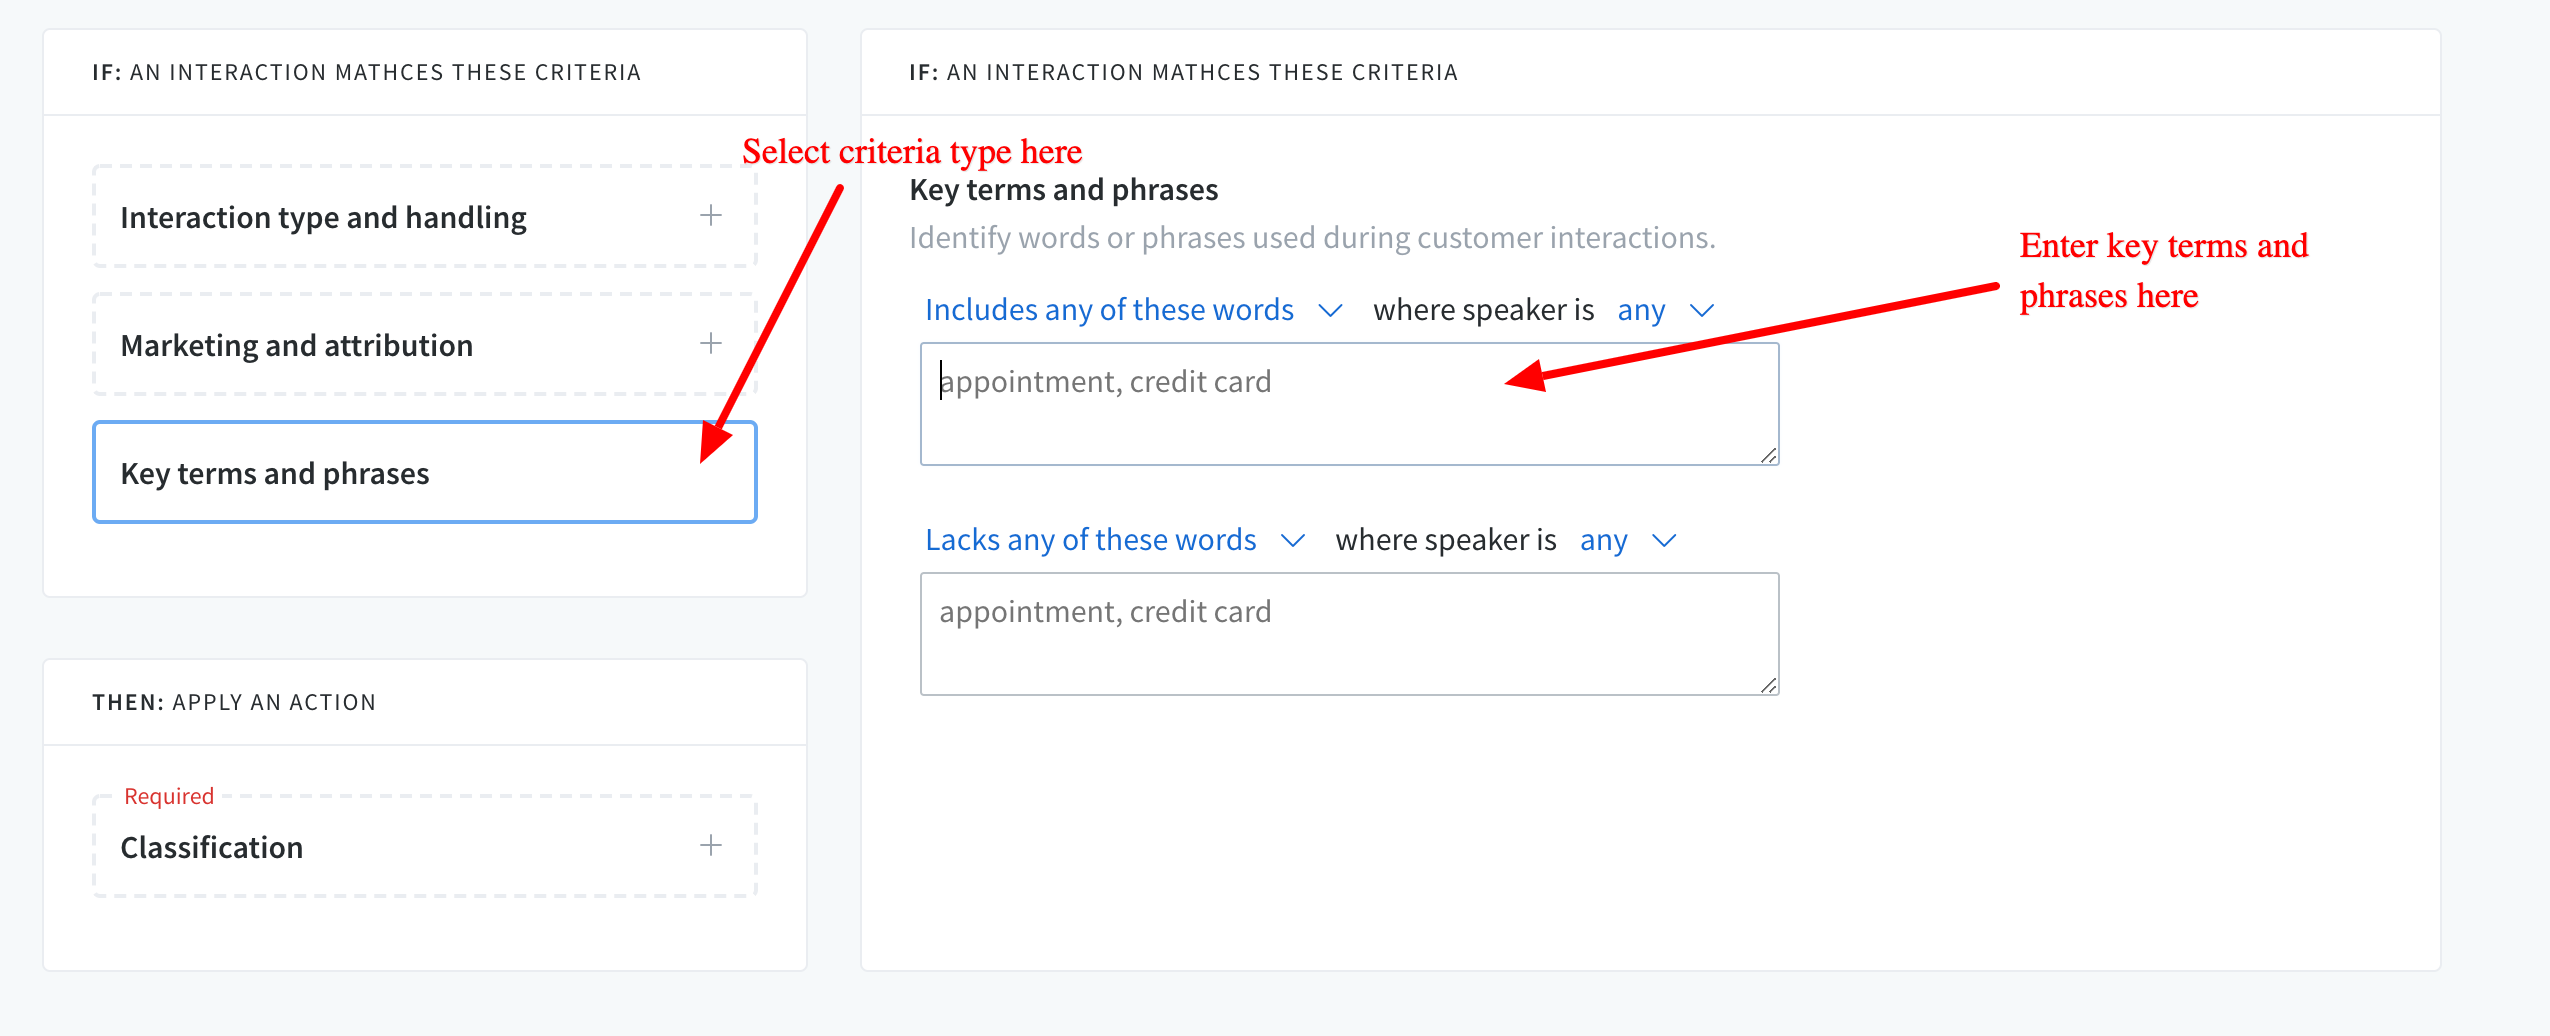Screen dimensions: 2550x1036
Task: Click the red 'Required' label above Classification
Action: tap(169, 796)
